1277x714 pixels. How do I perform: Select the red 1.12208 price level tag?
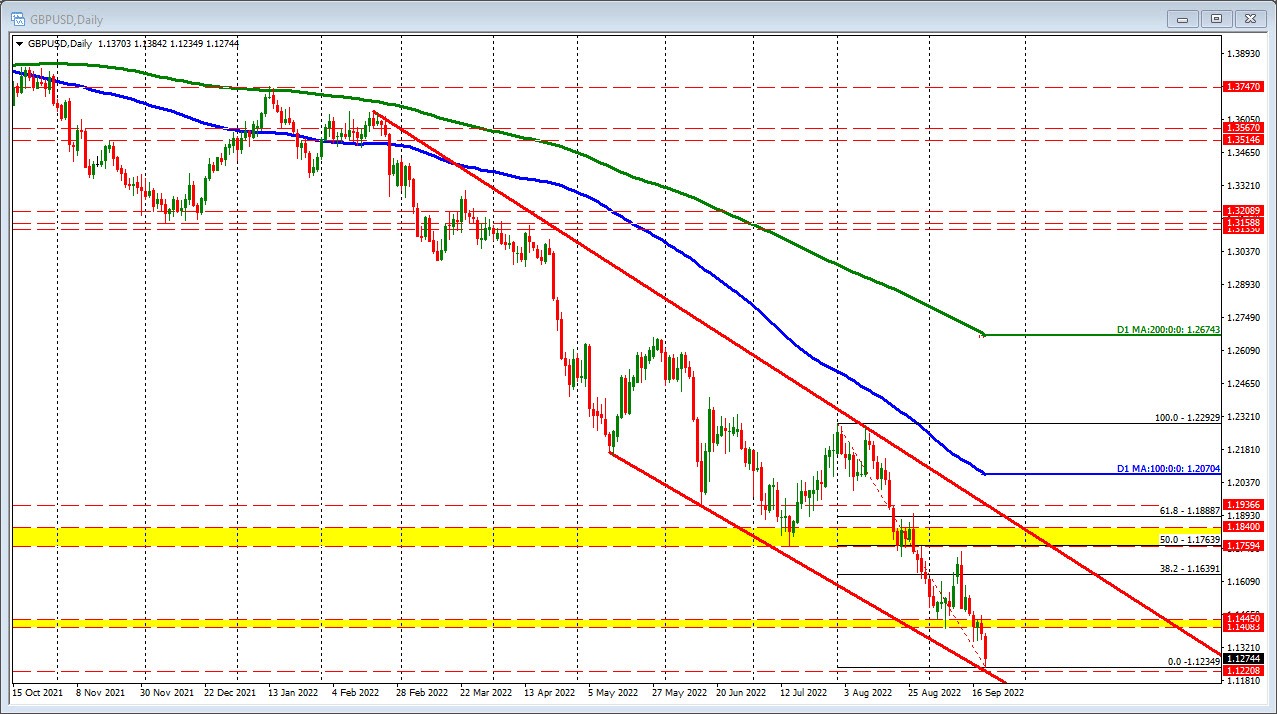click(1245, 671)
